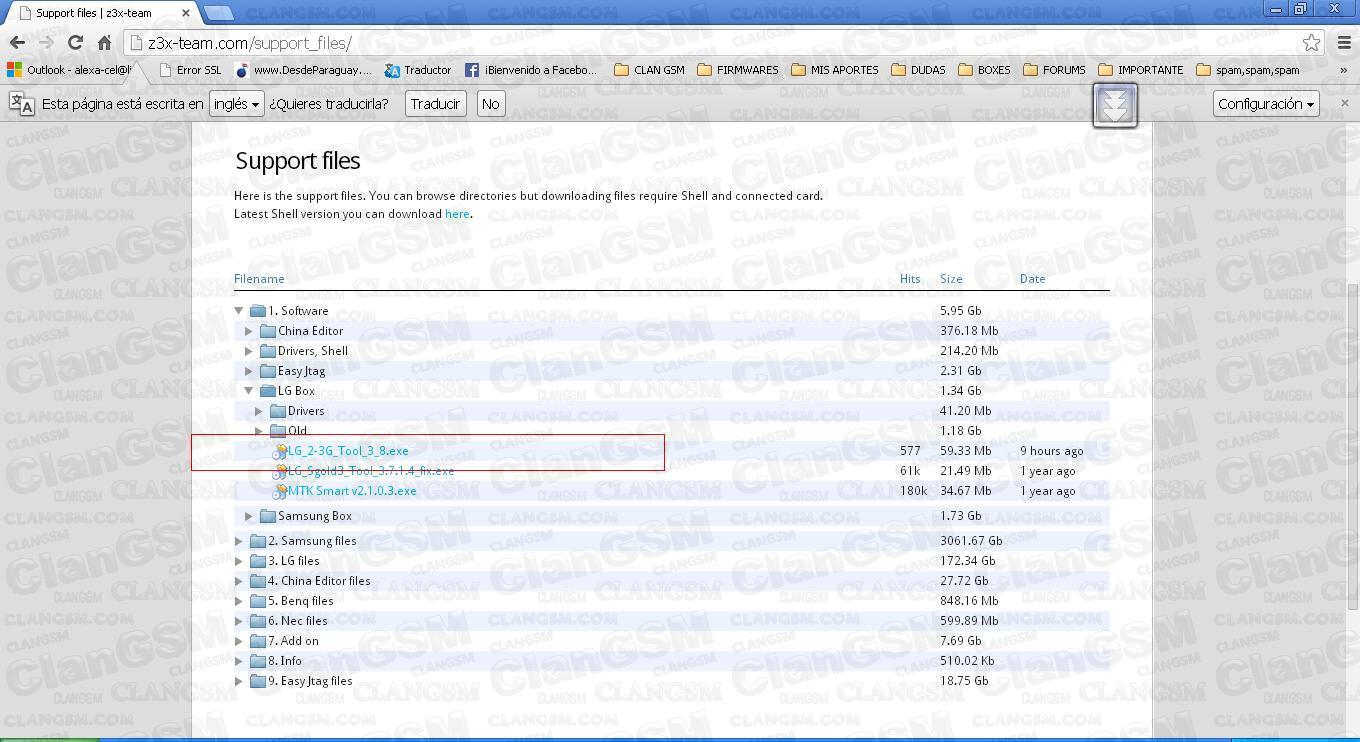1360x742 pixels.
Task: Click LG_Sgold3_Tool_3.7.1.4_fix.exe link
Action: click(x=371, y=471)
